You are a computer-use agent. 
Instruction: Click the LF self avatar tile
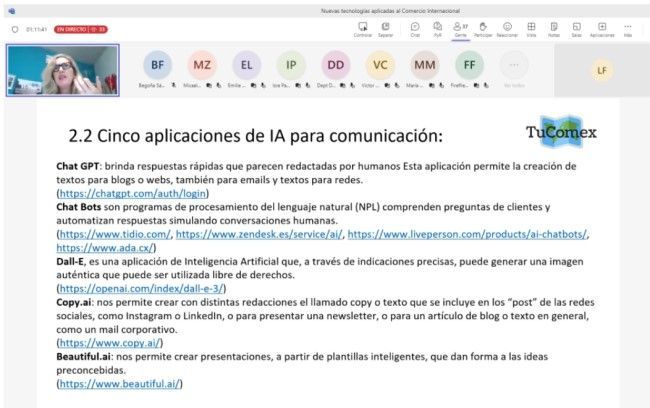tap(602, 70)
